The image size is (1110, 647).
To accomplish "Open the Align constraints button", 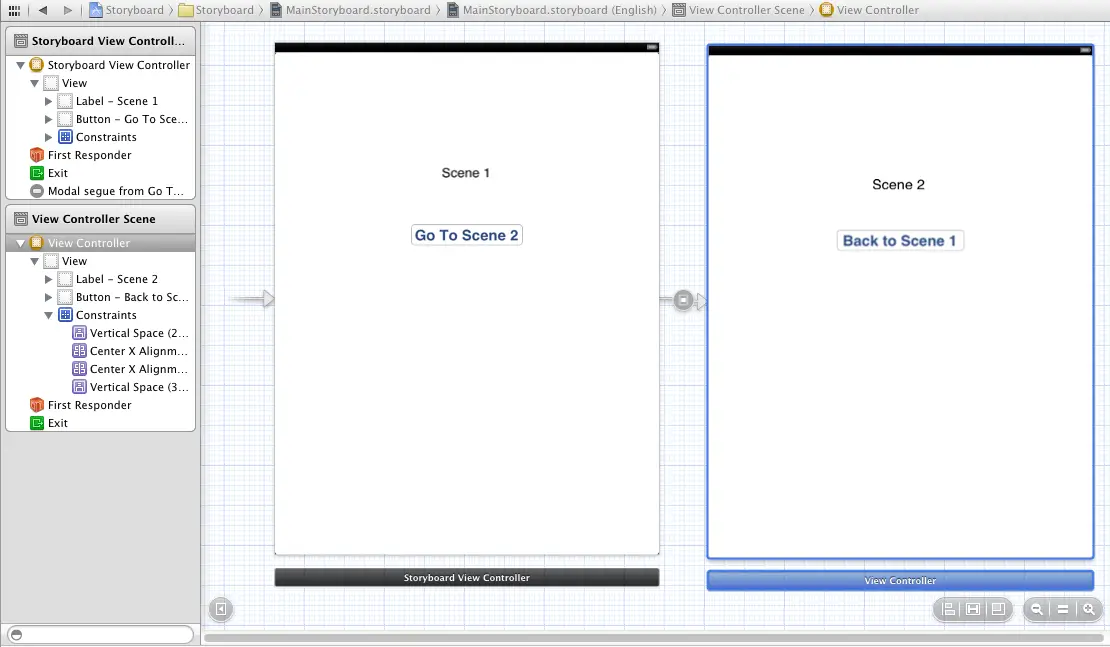I will tap(948, 609).
